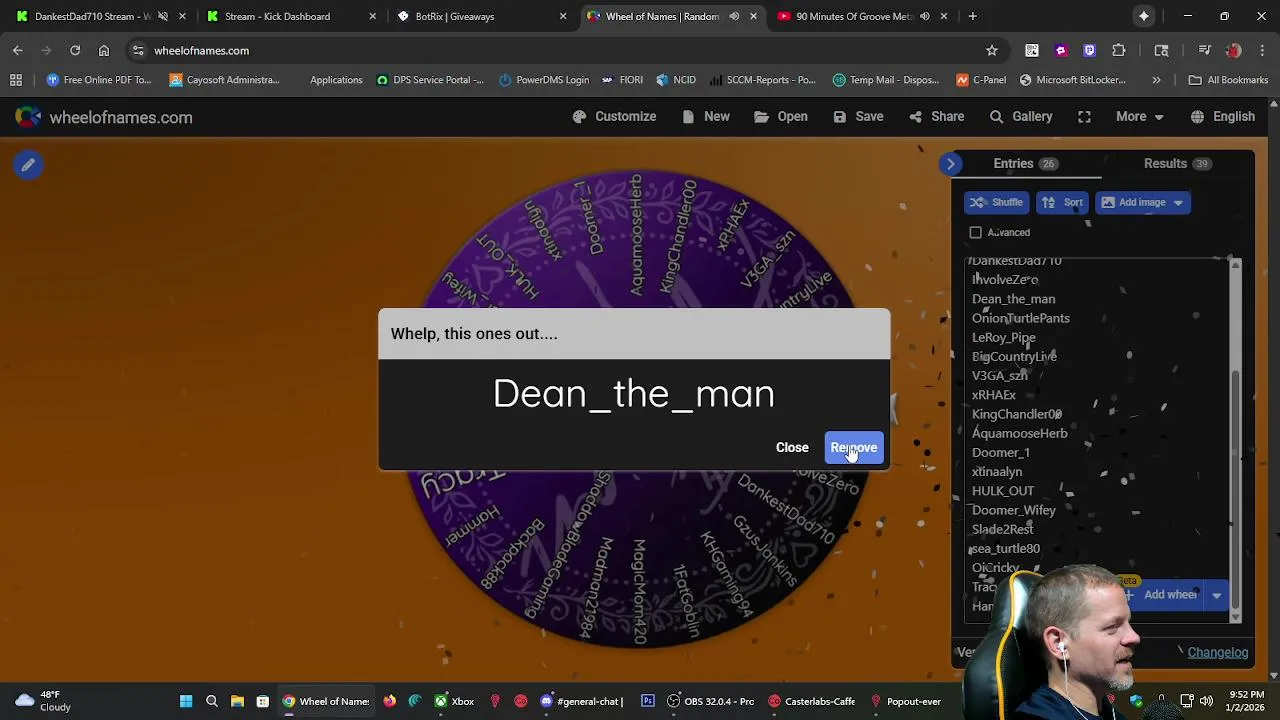The height and width of the screenshot is (720, 1280).
Task: Open the browser Extensions puzzle icon
Action: point(1119,50)
